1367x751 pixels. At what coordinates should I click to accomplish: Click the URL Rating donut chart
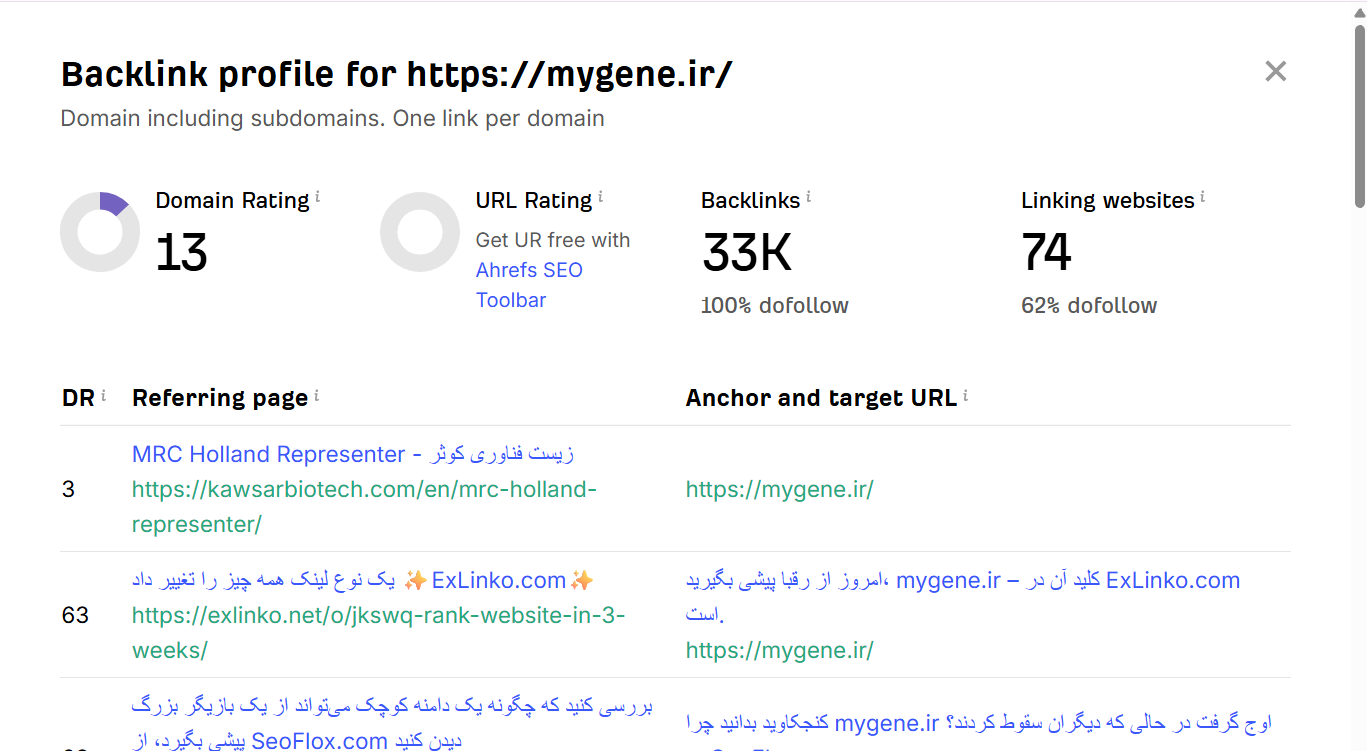[420, 232]
